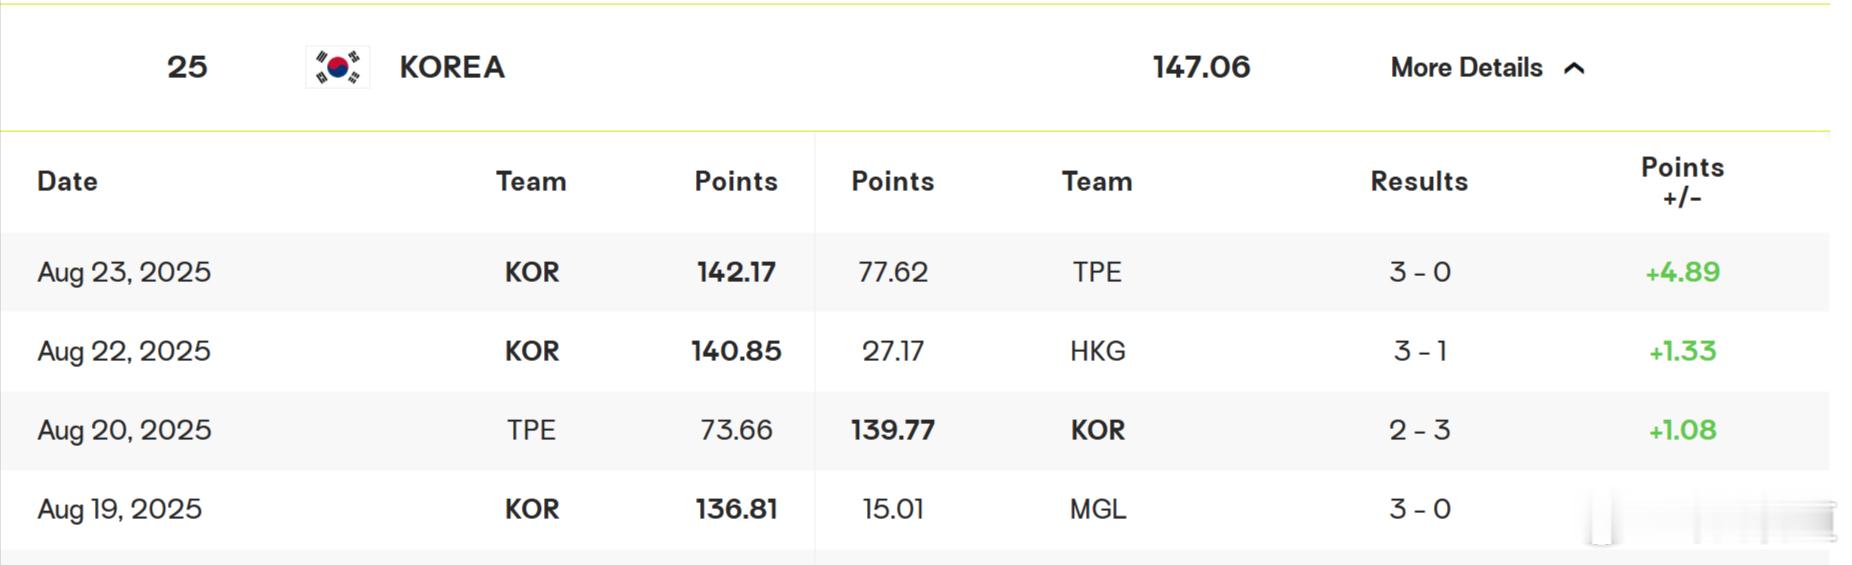Viewport: 1852px width, 565px height.
Task: Click the MGL team in Aug 19 row
Action: [1097, 509]
